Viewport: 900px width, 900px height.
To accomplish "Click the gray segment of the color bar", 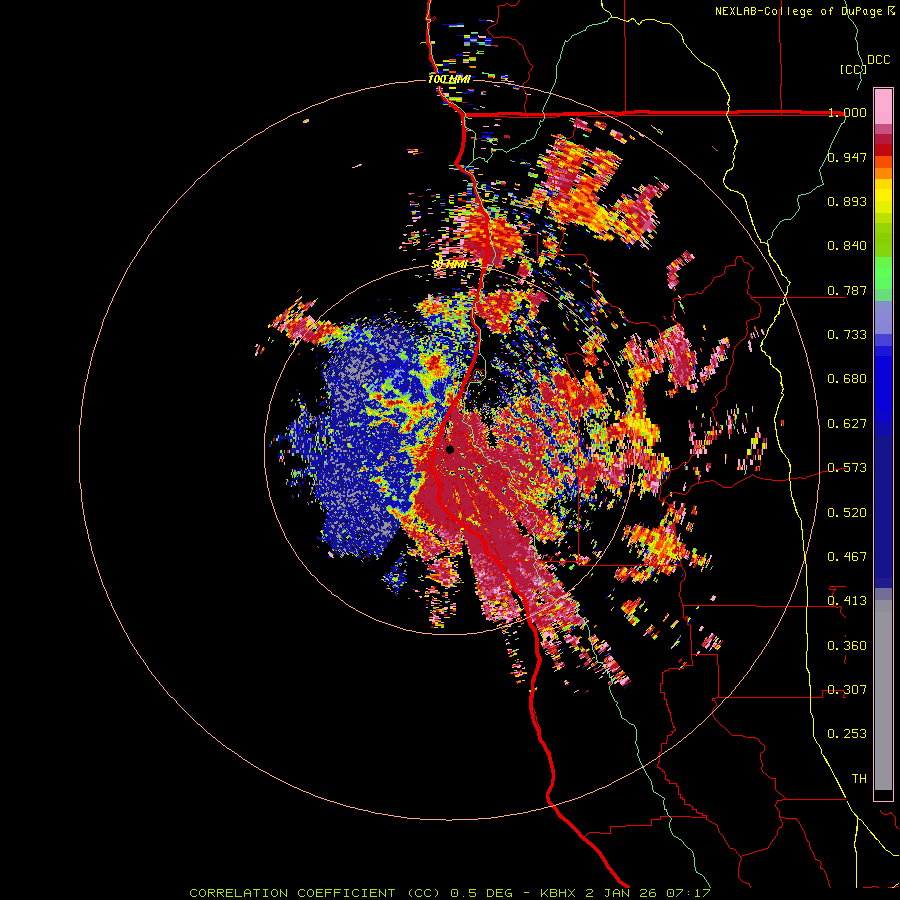I will point(883,695).
